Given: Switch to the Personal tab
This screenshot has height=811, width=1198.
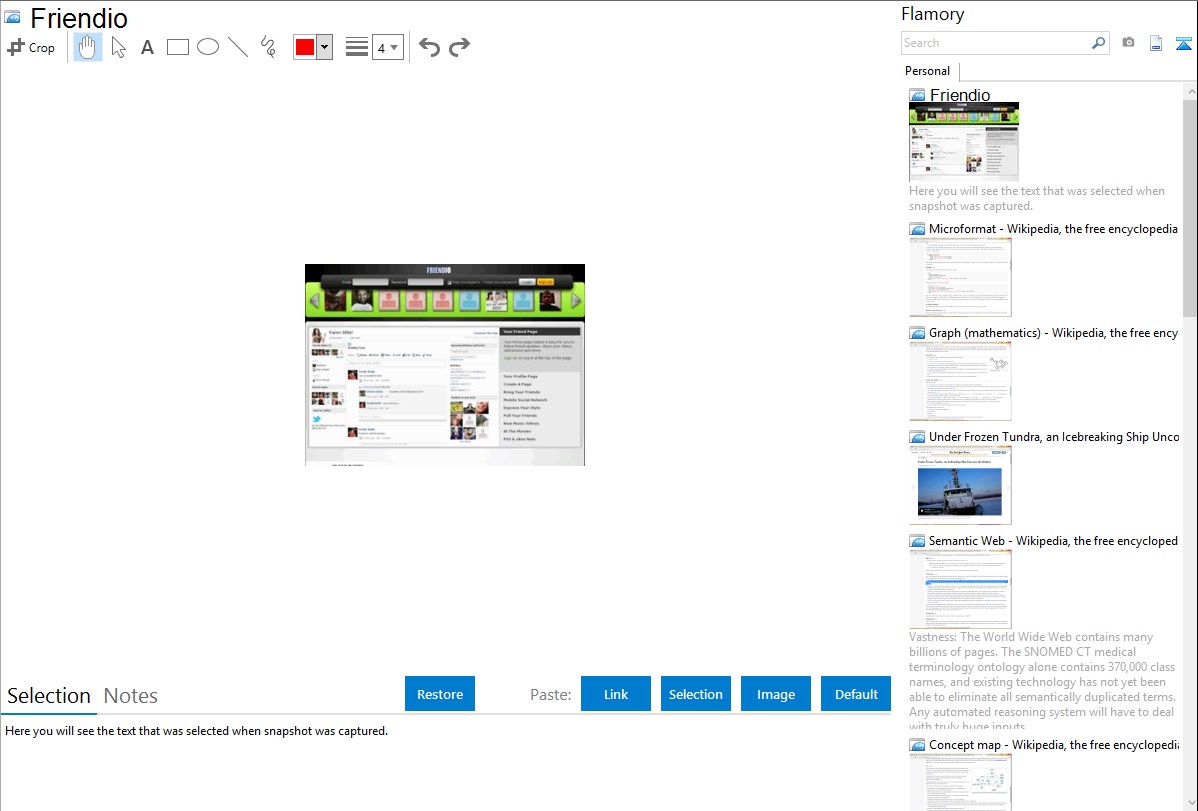Looking at the screenshot, I should [x=928, y=71].
